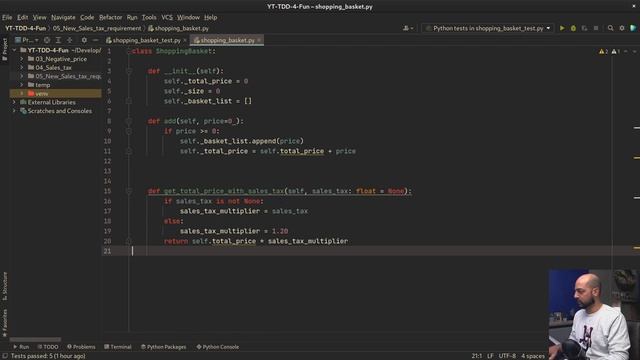Click project panel horizontal scrollbar
Viewport: 640px width, 360px height.
[x=36, y=339]
